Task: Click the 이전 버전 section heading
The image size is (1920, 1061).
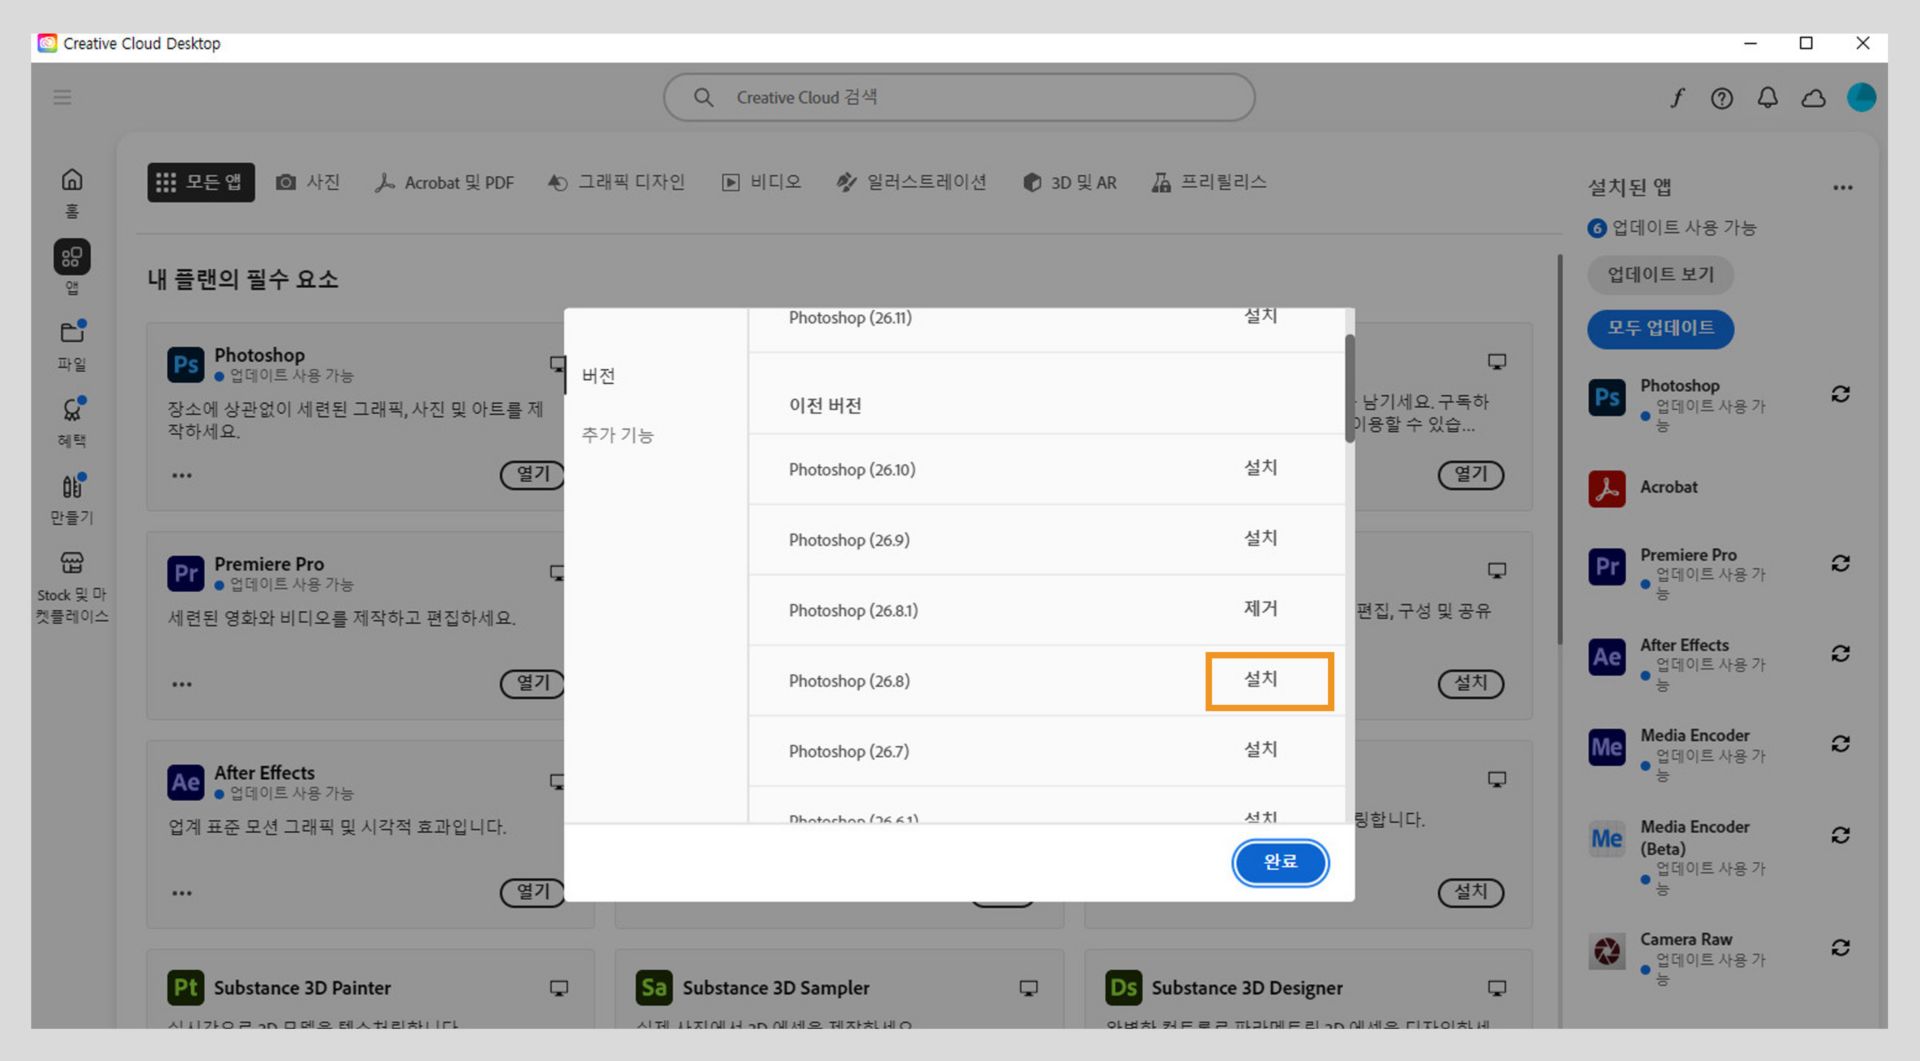Action: [825, 406]
